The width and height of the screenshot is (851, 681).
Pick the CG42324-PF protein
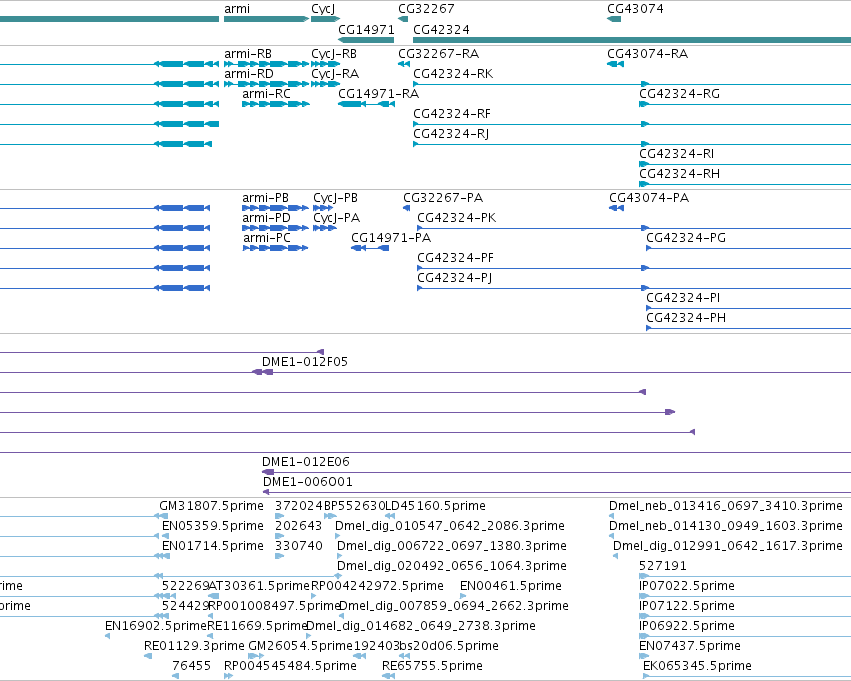[x=634, y=268]
